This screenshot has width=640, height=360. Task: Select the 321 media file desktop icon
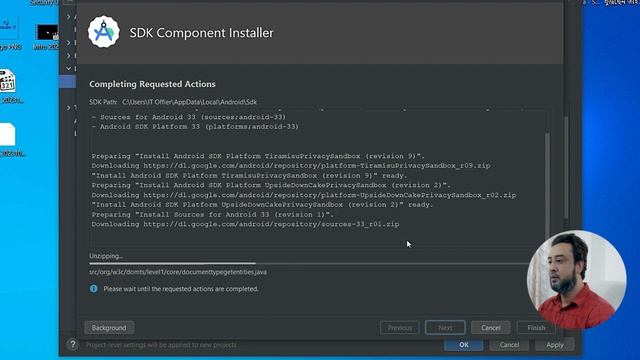pos(7,80)
